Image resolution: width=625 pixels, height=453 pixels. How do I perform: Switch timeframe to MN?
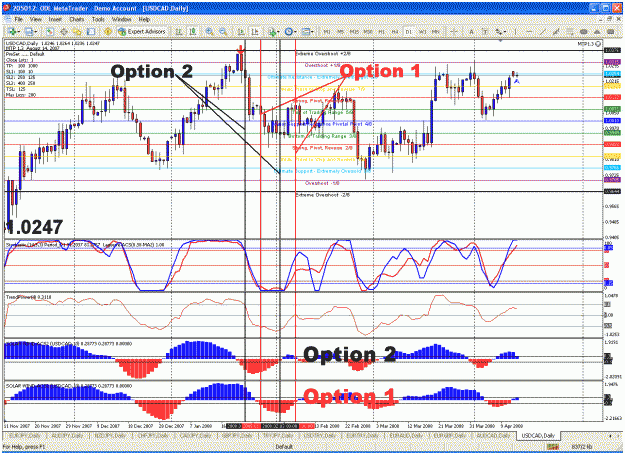point(436,32)
